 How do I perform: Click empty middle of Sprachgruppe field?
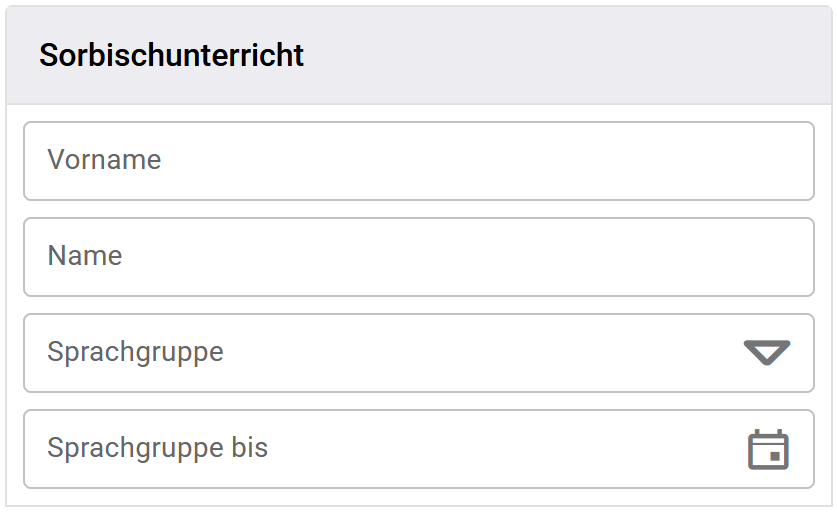[480, 353]
